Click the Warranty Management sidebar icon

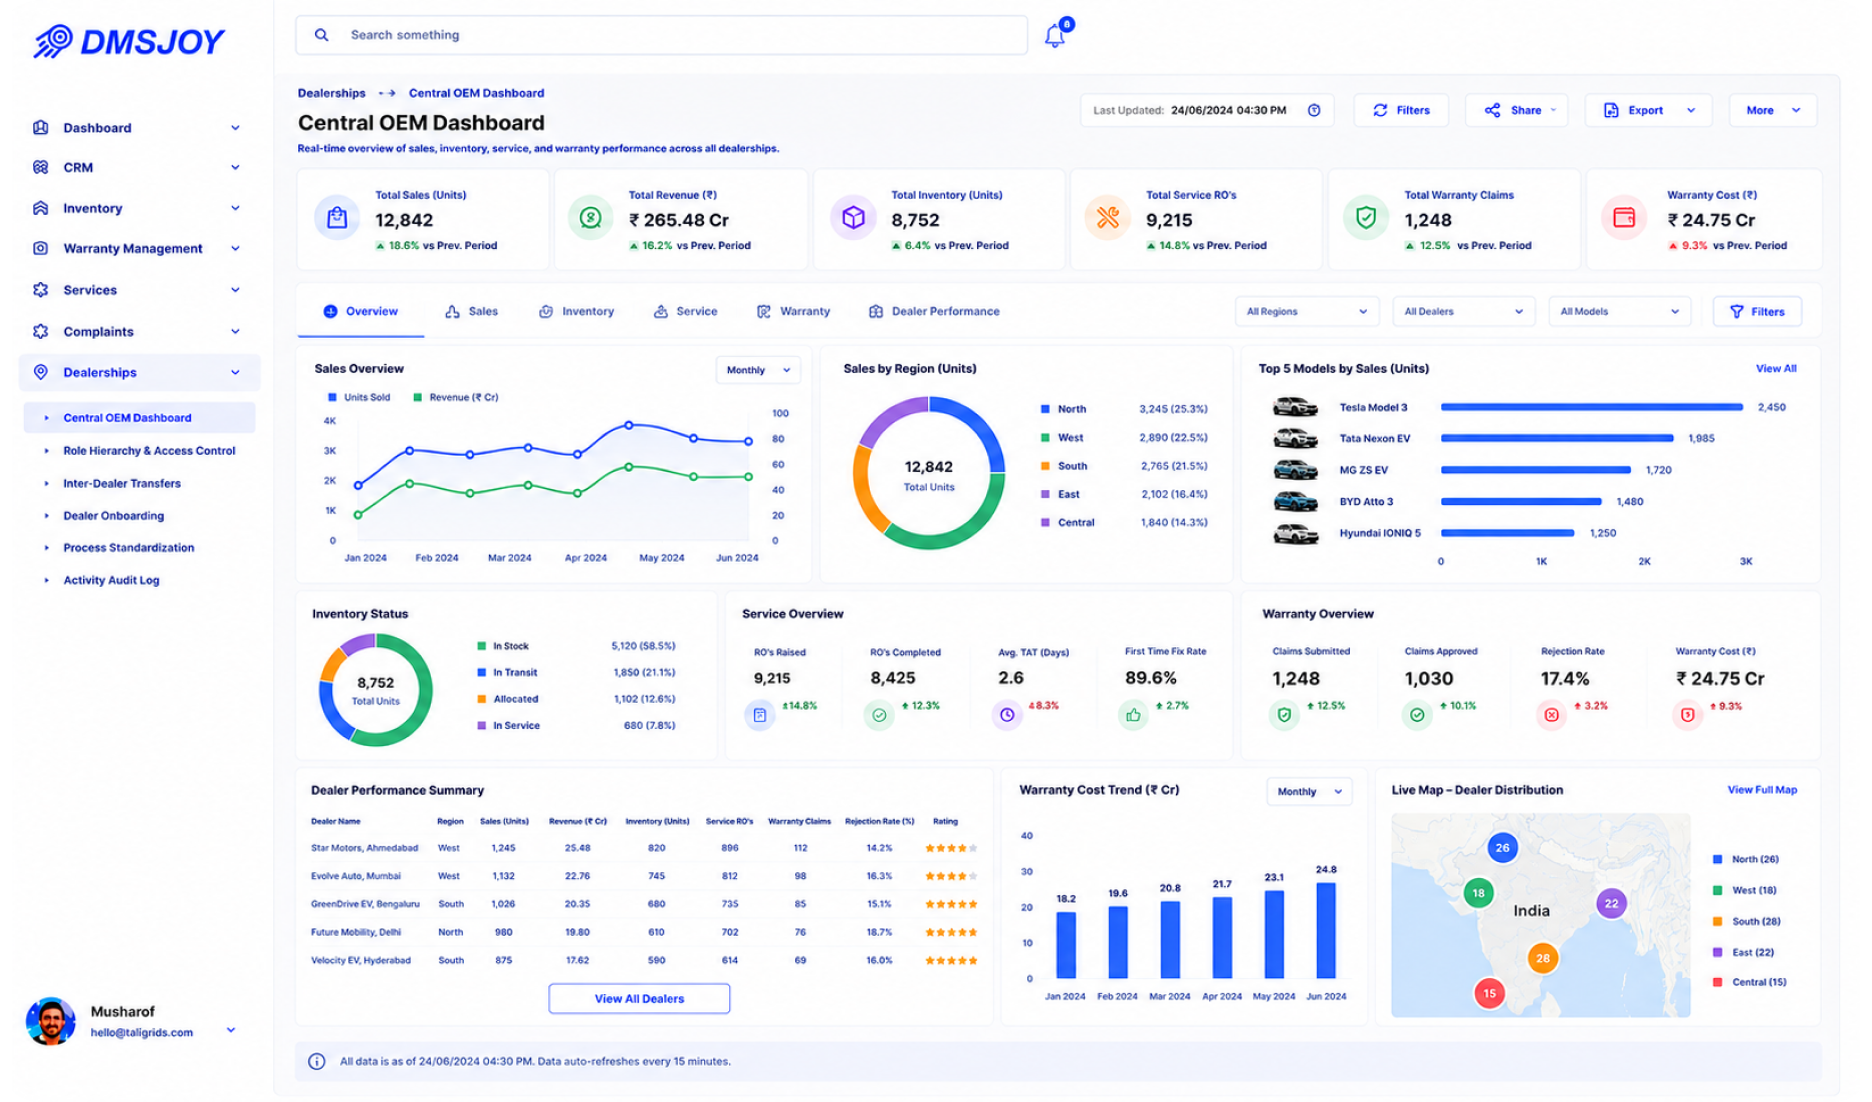[40, 248]
